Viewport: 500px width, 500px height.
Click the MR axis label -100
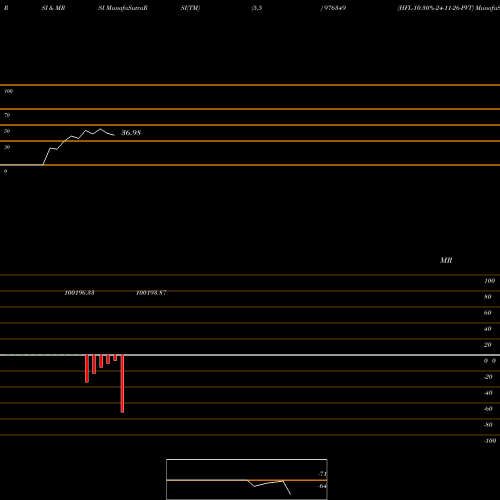tap(490, 441)
